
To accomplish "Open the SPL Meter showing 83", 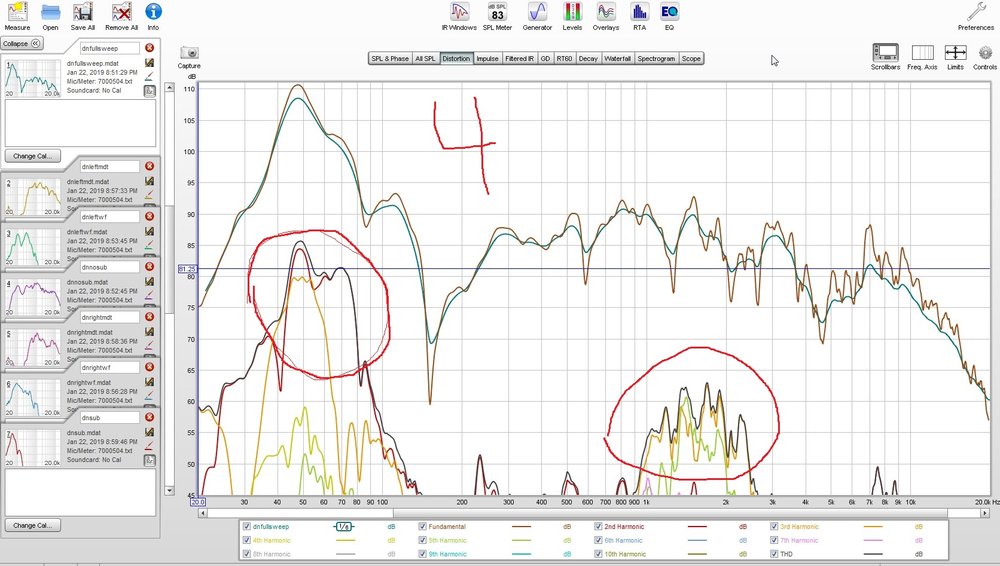I will [497, 16].
